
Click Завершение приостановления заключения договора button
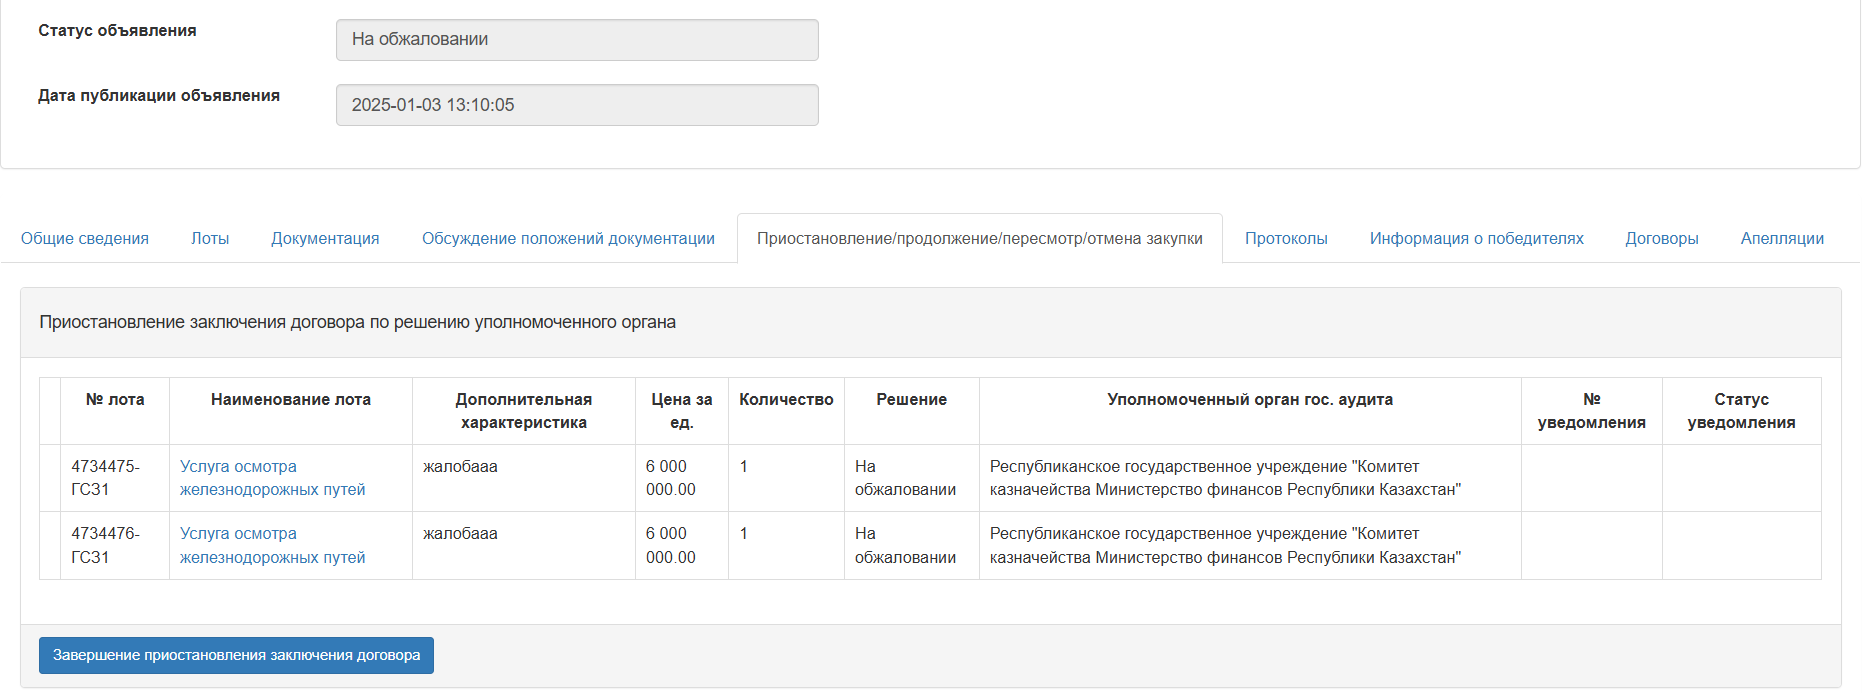click(x=236, y=655)
